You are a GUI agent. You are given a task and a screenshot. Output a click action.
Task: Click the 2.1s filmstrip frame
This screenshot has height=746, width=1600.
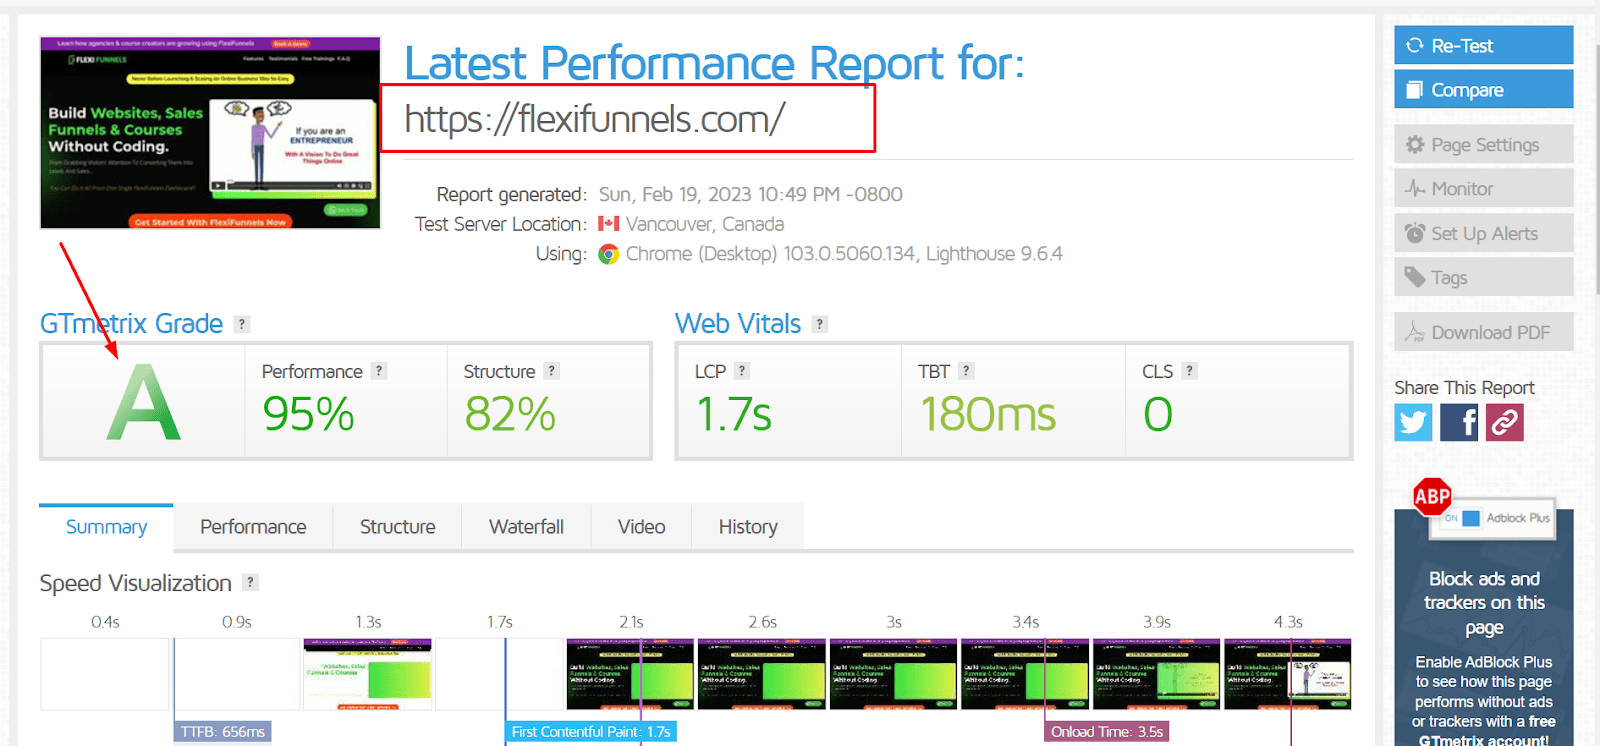[630, 674]
